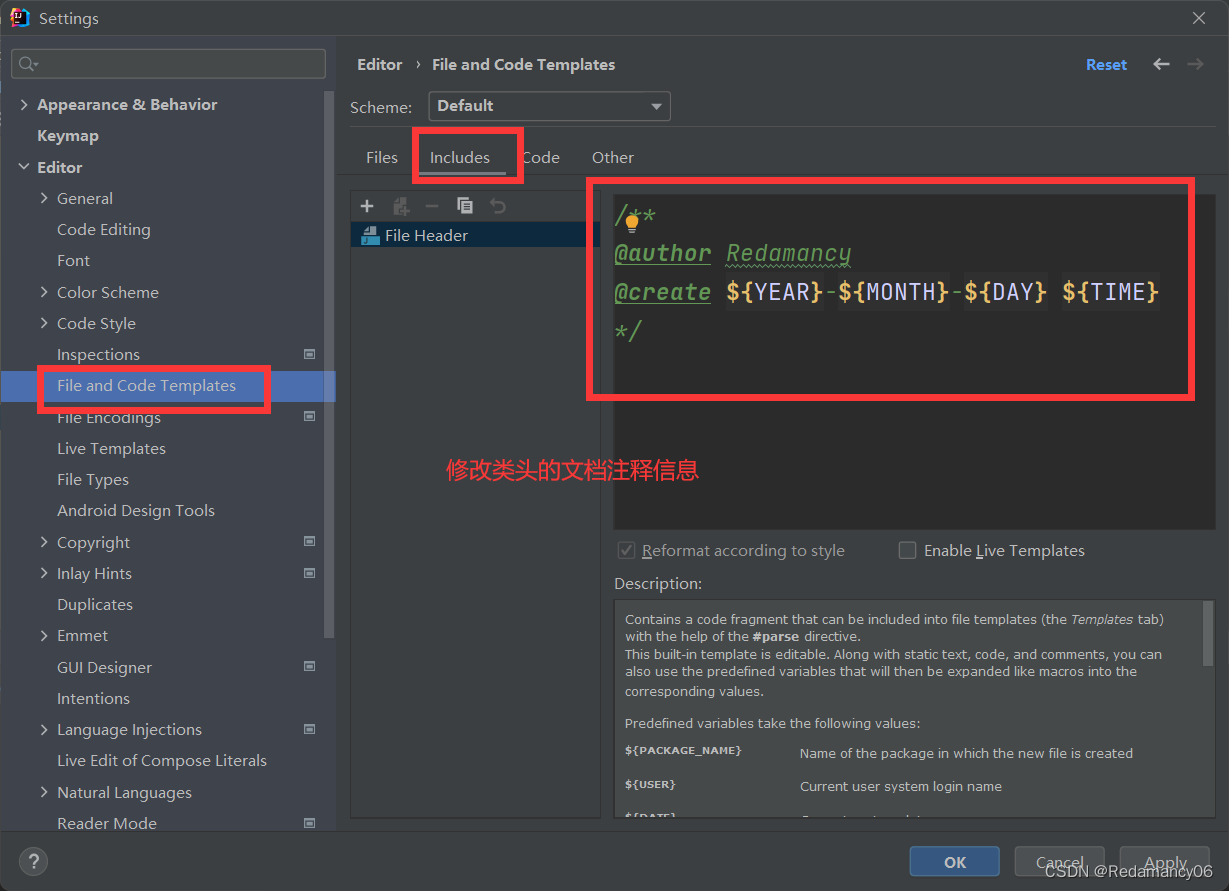Select File Header template in list
1229x891 pixels.
point(475,236)
